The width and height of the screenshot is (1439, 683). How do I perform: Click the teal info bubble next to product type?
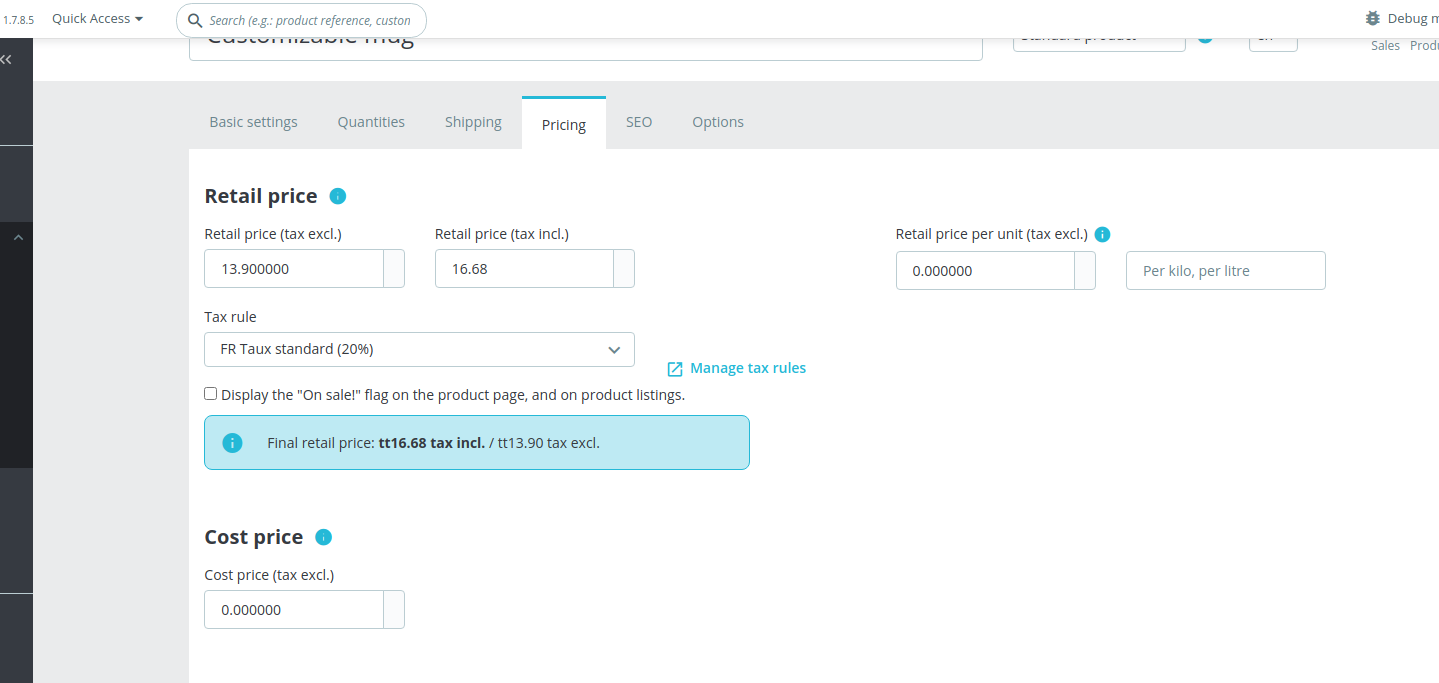pos(1204,35)
